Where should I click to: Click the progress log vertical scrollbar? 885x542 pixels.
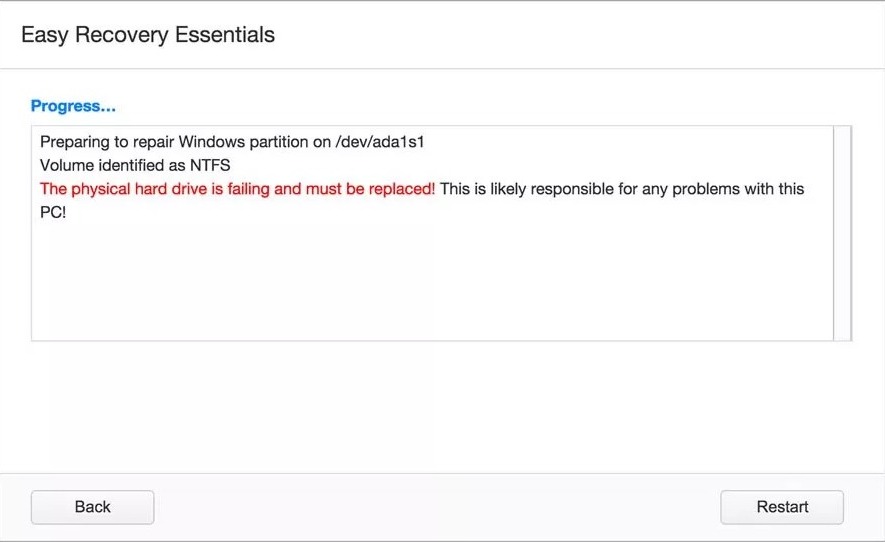[x=842, y=233]
